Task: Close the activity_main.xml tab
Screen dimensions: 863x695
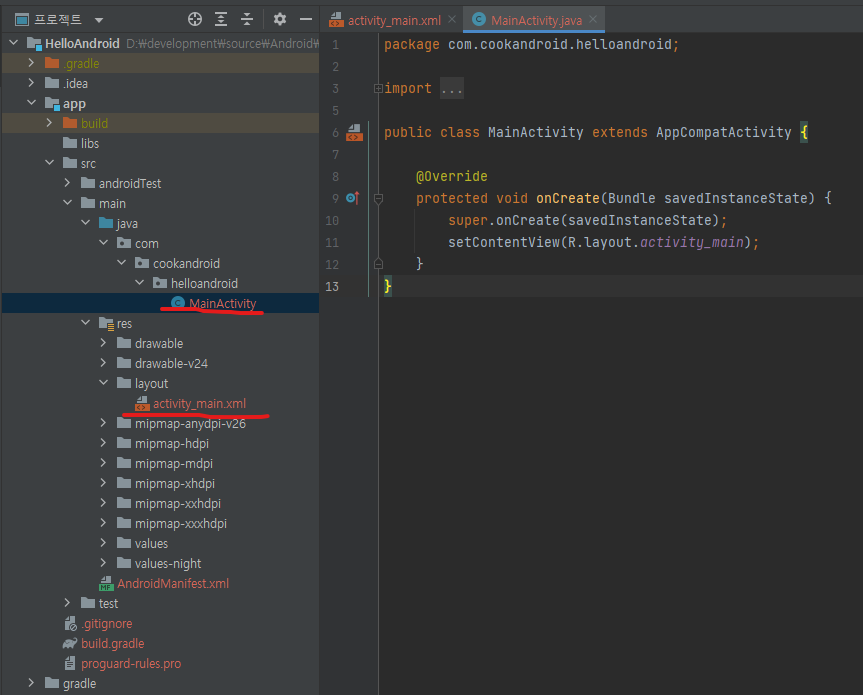Action: click(x=452, y=19)
